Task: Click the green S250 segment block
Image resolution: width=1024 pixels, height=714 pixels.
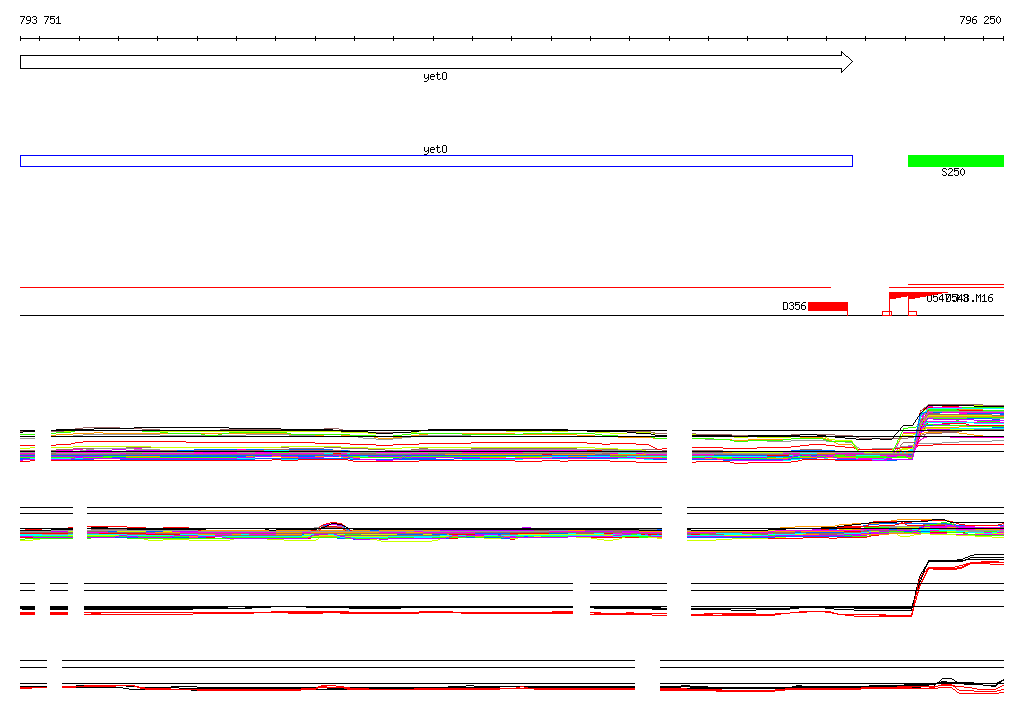Action: 955,161
